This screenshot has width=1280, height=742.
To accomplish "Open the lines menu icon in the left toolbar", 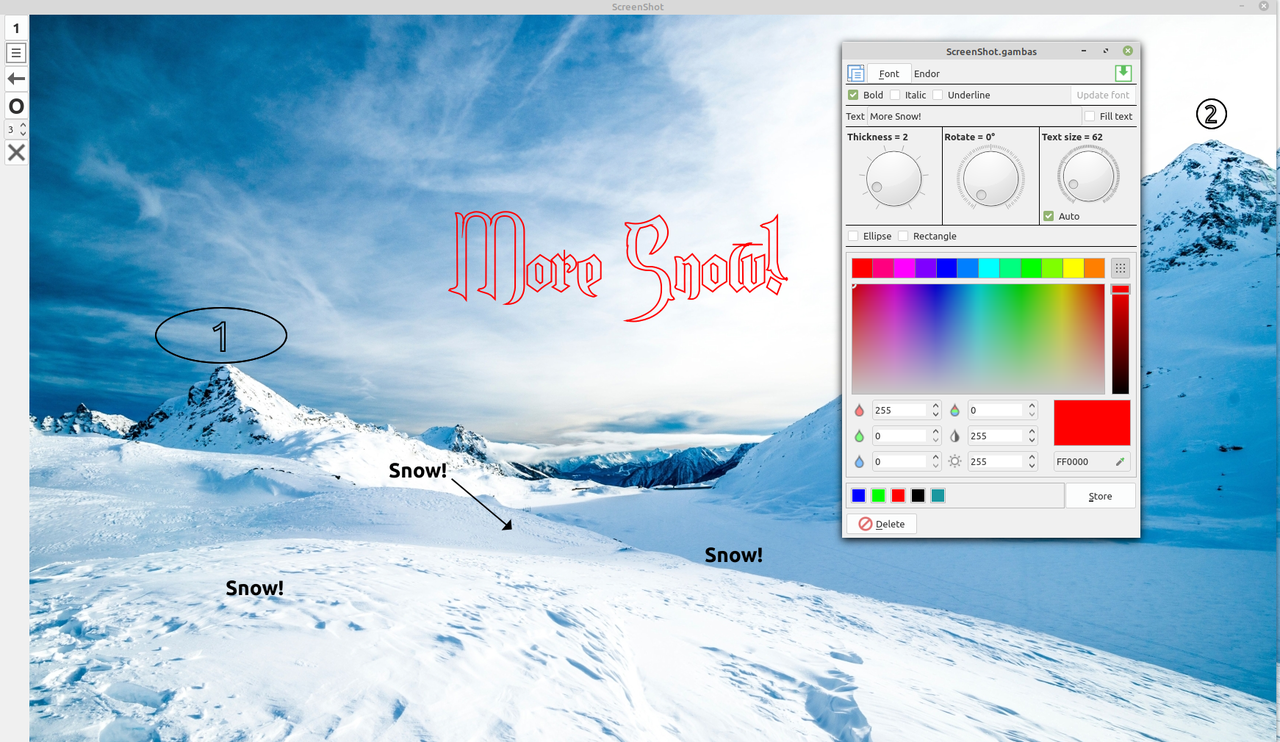I will (16, 53).
